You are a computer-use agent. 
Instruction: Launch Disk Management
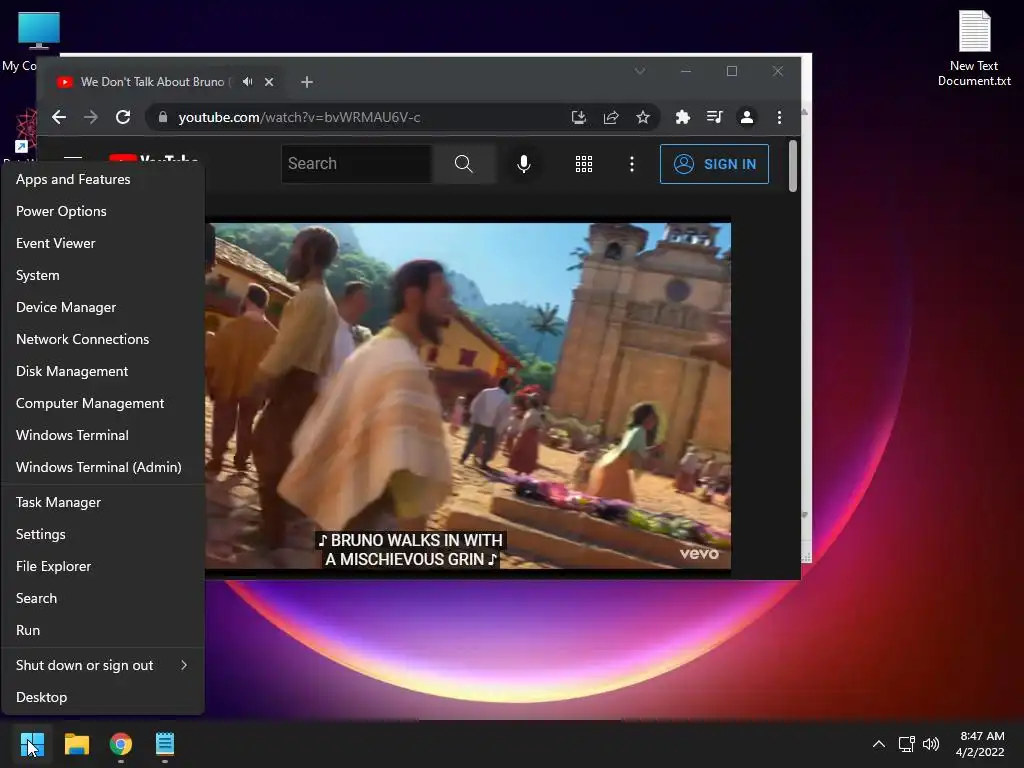click(x=103, y=371)
